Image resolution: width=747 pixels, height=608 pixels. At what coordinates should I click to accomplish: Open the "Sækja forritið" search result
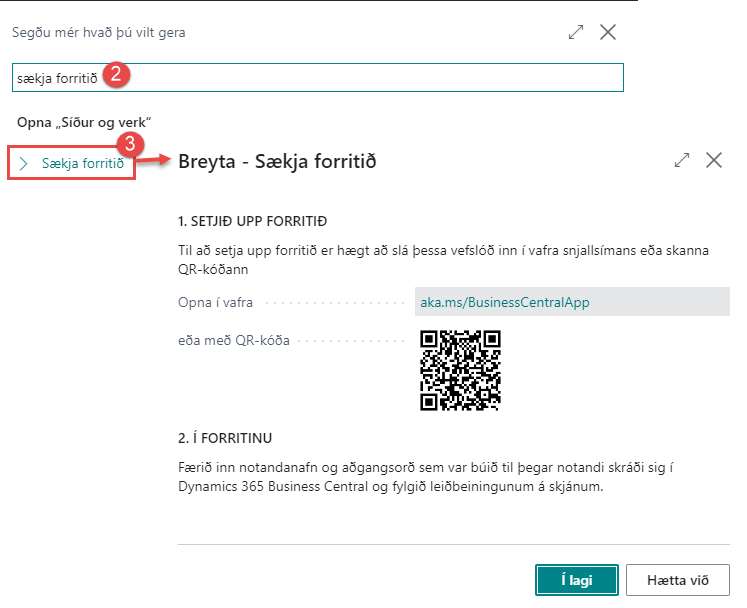(x=82, y=163)
